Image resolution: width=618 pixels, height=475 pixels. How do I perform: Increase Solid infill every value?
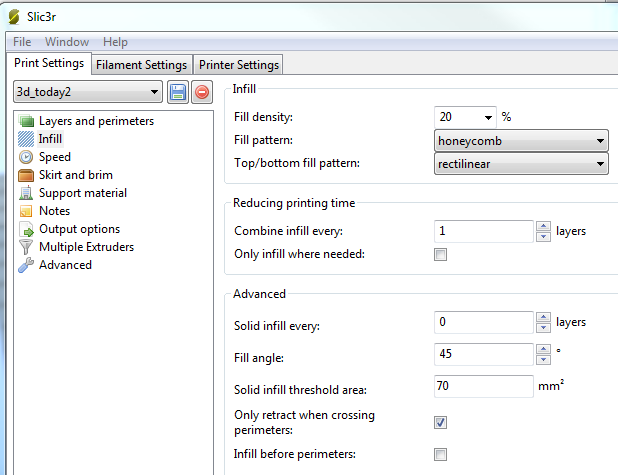click(543, 317)
